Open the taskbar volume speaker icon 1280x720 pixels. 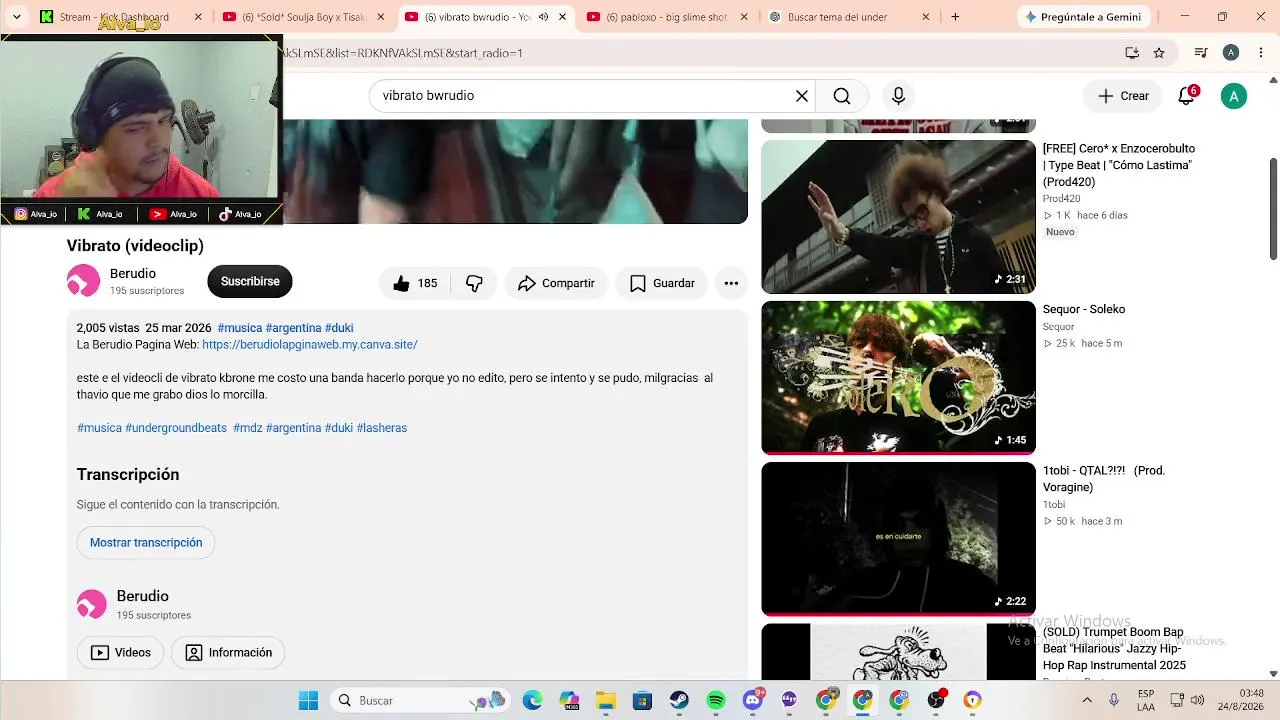1198,700
